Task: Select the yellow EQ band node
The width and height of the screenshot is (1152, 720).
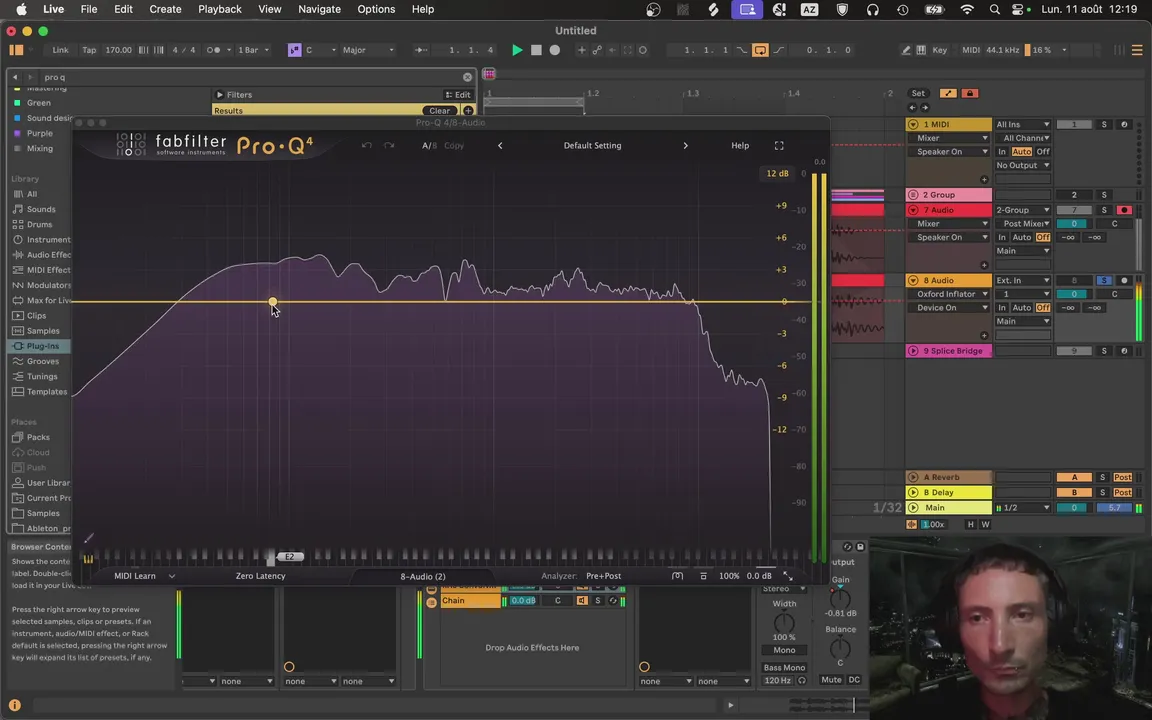Action: (273, 301)
